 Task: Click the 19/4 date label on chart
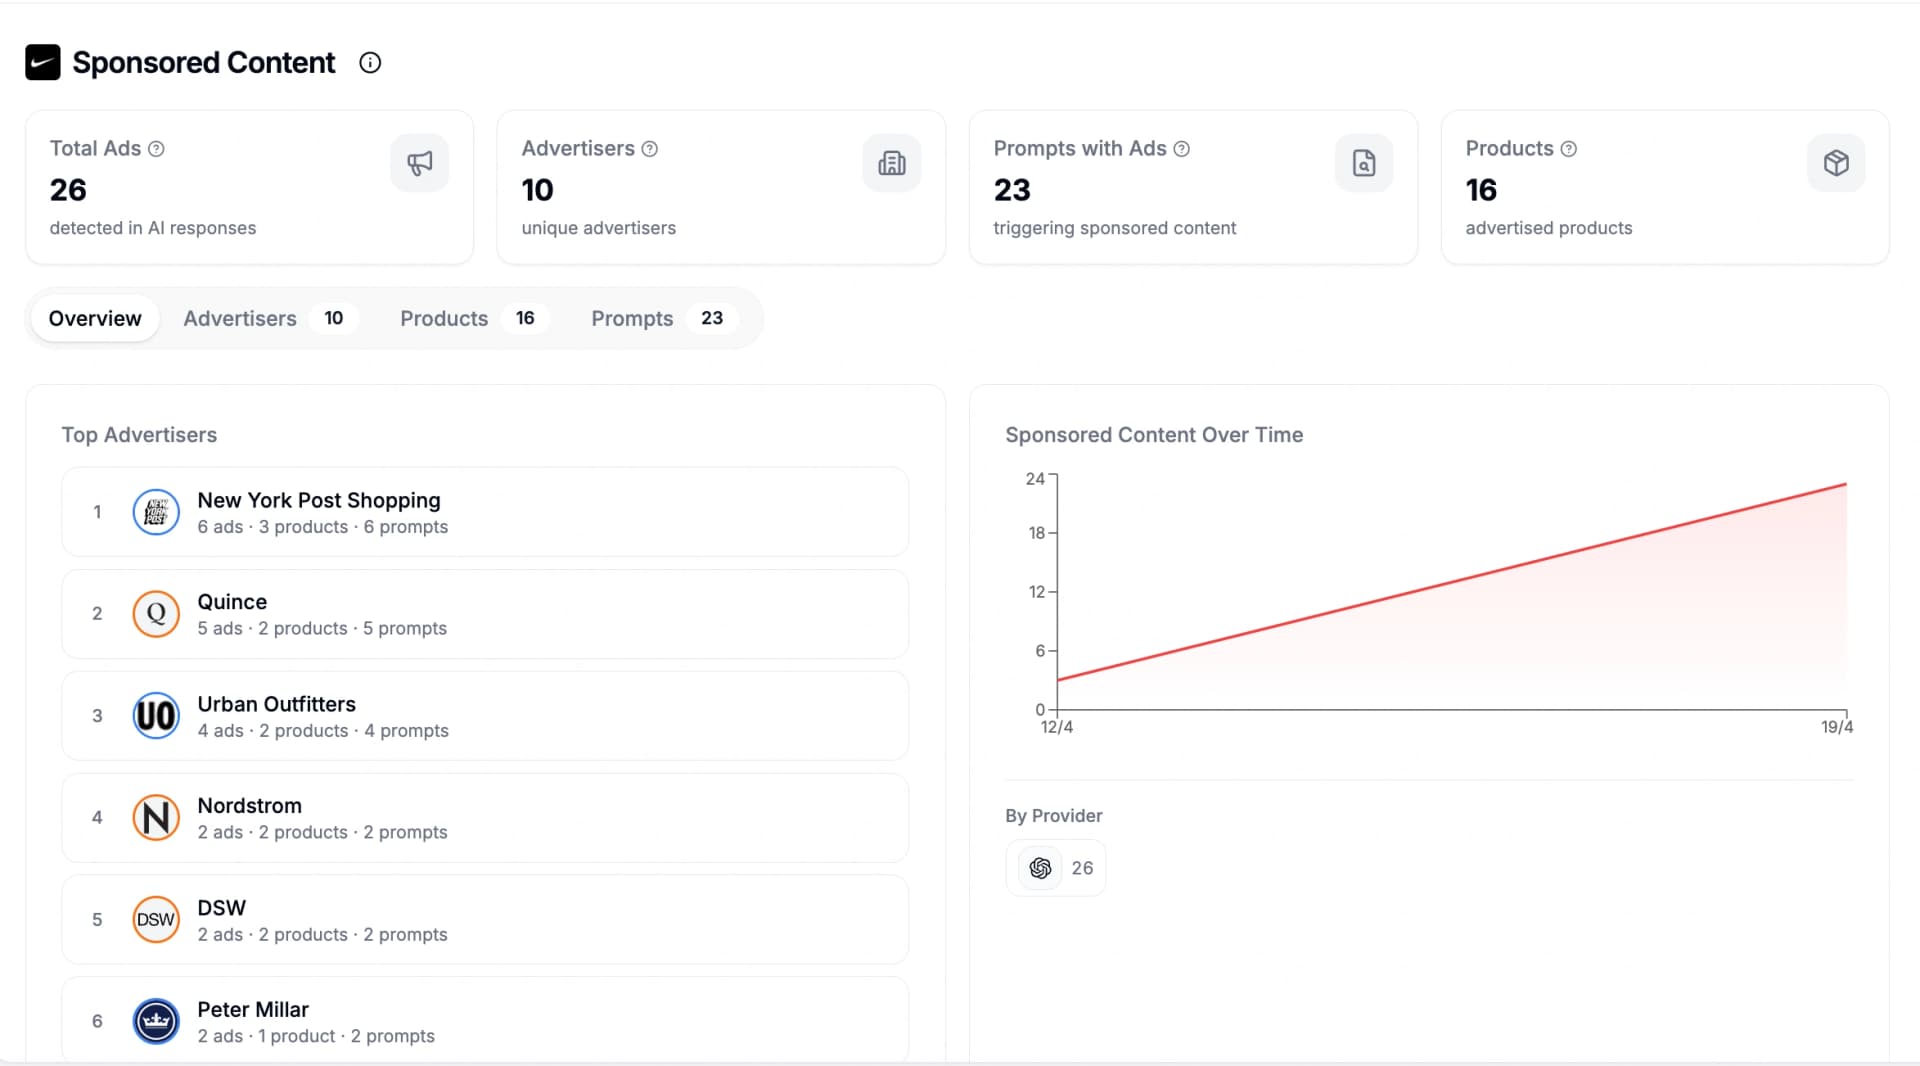pos(1837,727)
